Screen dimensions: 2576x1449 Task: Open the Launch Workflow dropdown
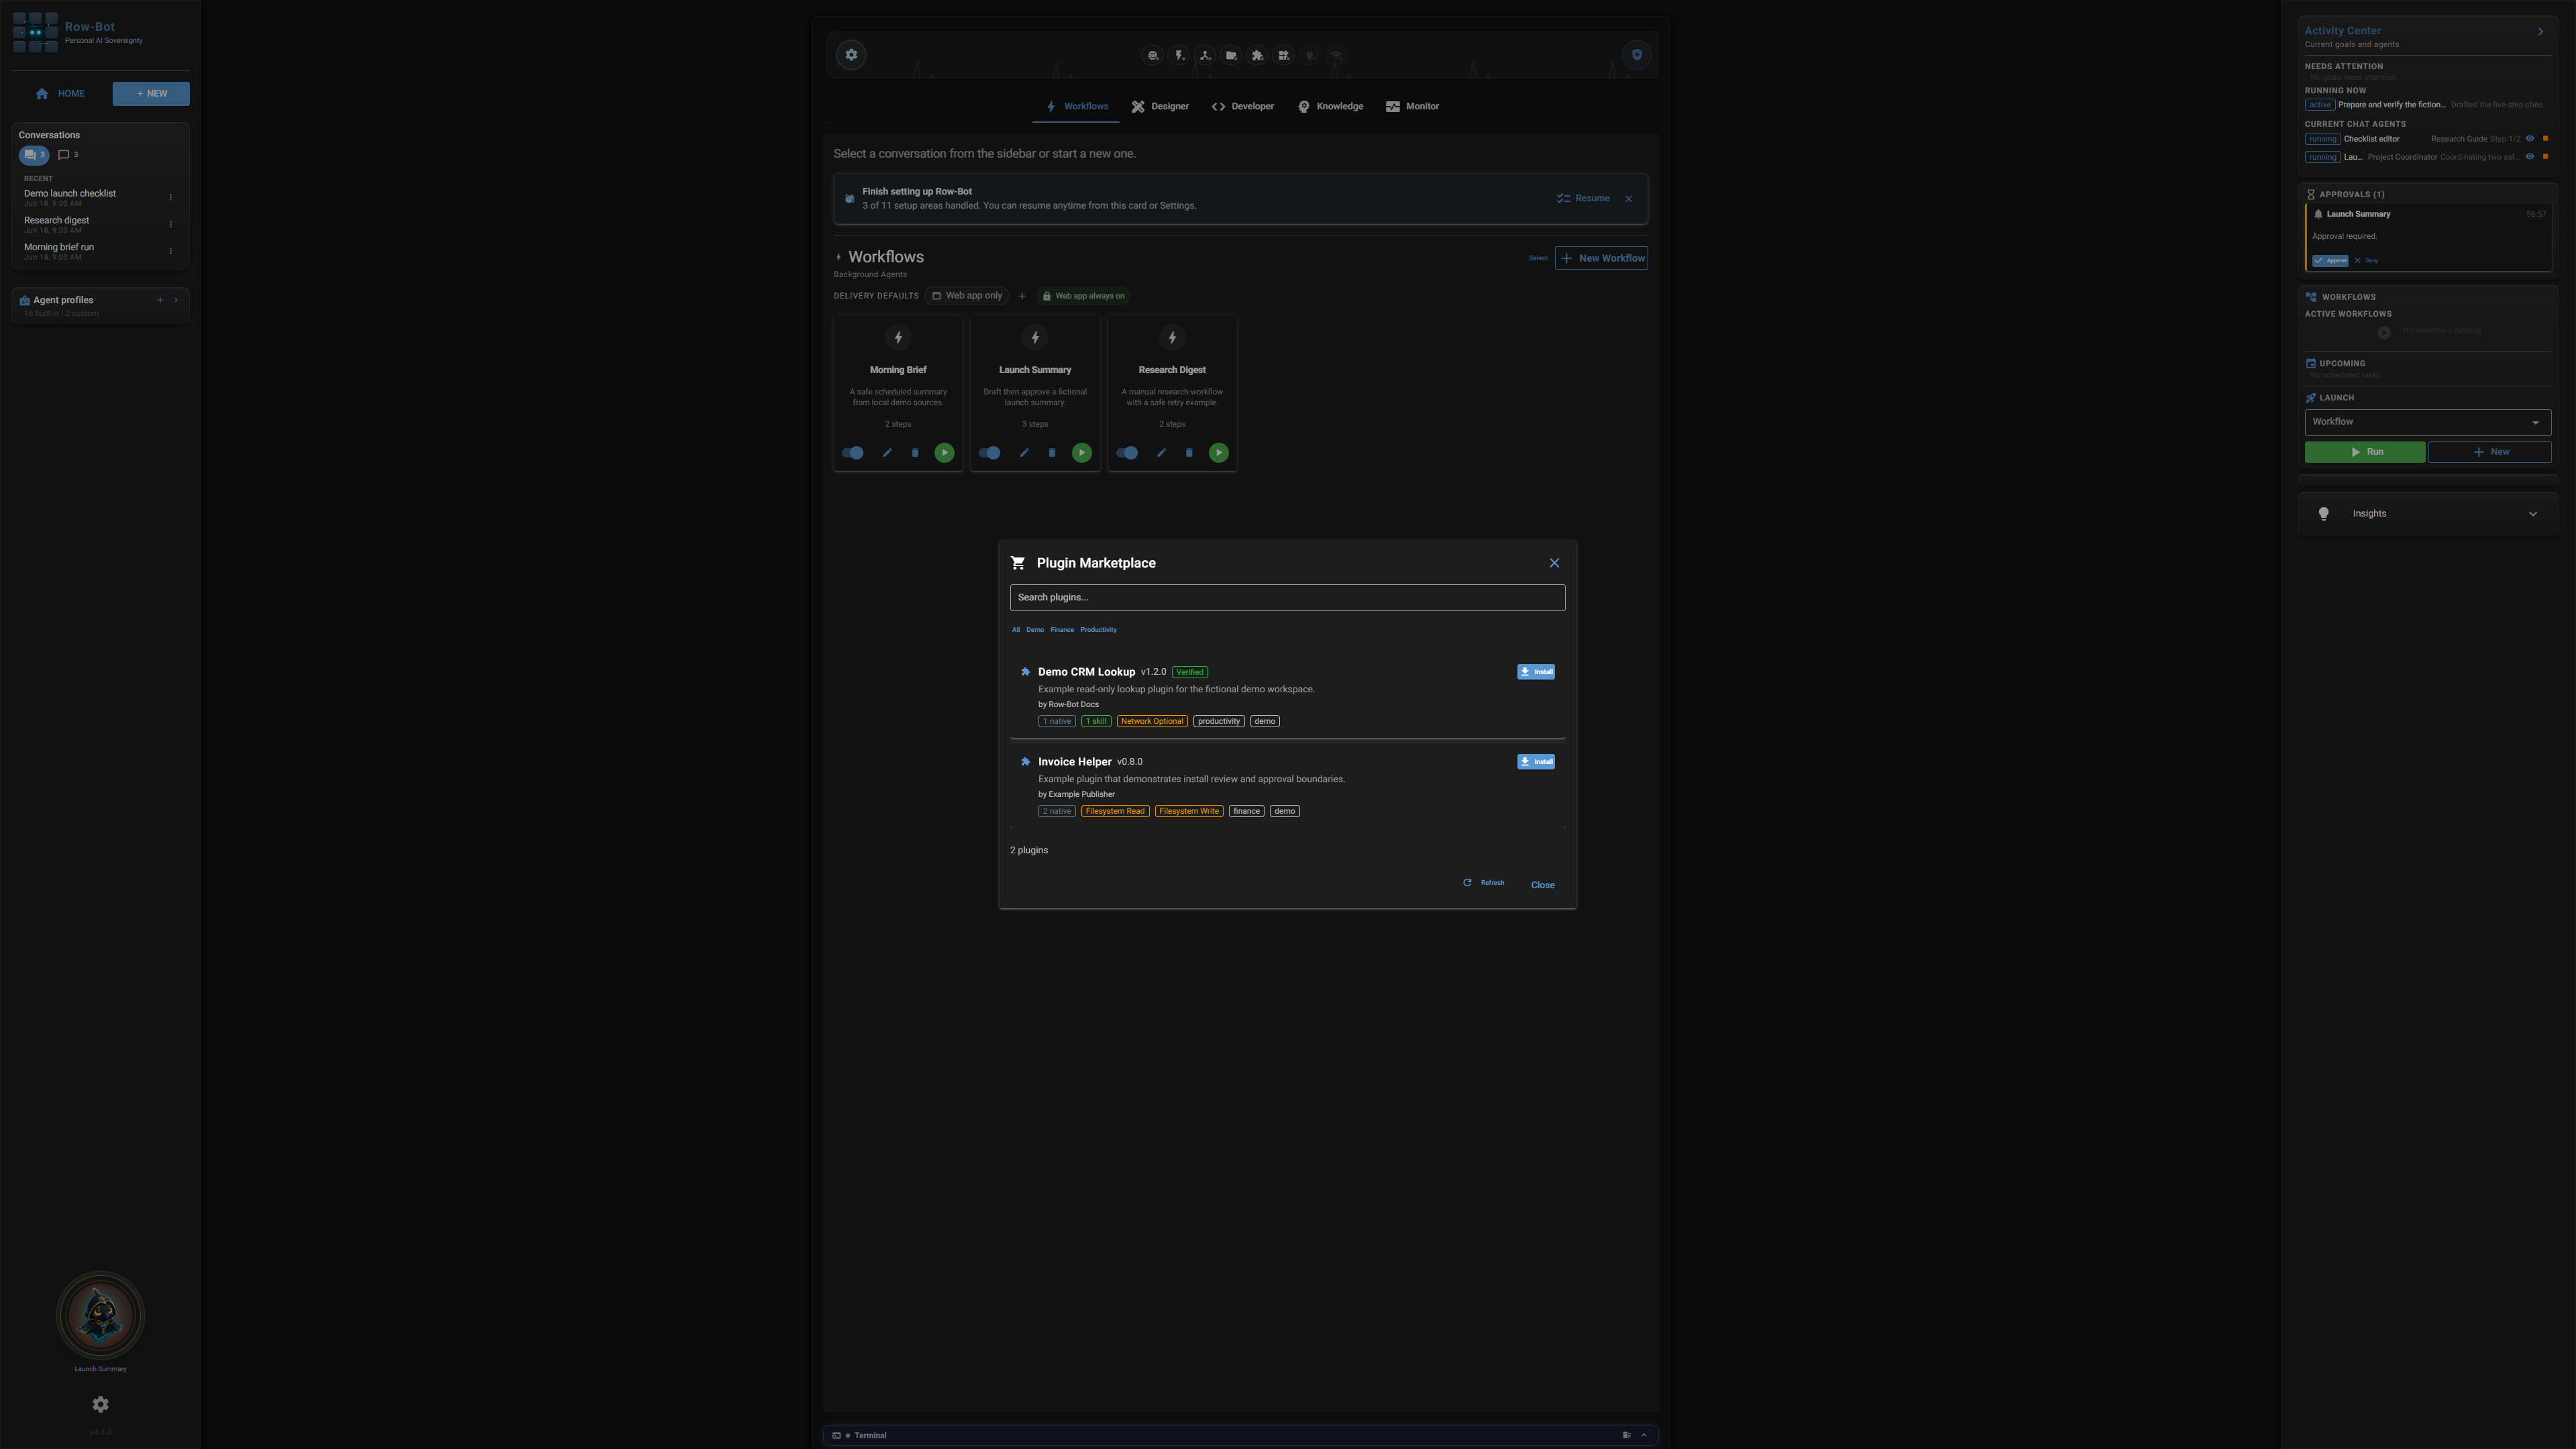2427,422
